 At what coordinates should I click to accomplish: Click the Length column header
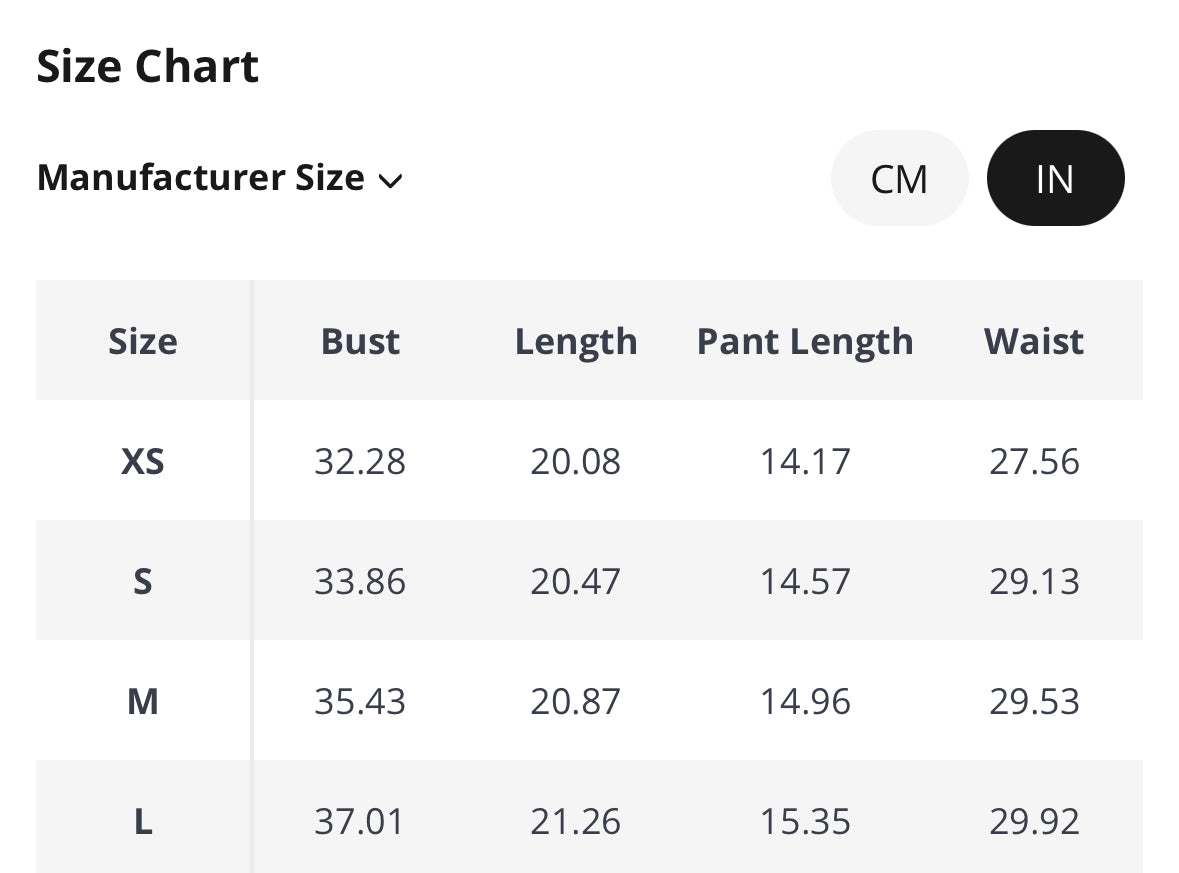tap(576, 341)
